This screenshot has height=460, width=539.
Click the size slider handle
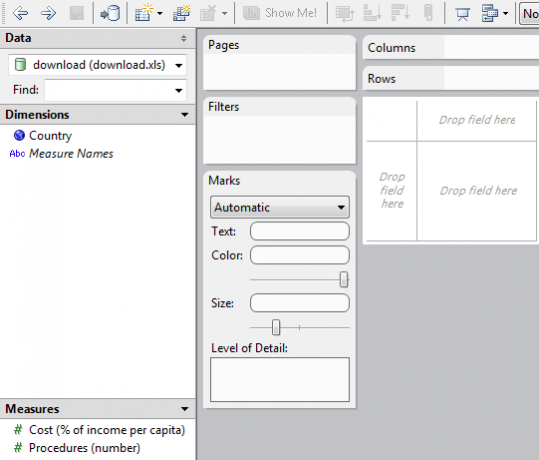276,327
